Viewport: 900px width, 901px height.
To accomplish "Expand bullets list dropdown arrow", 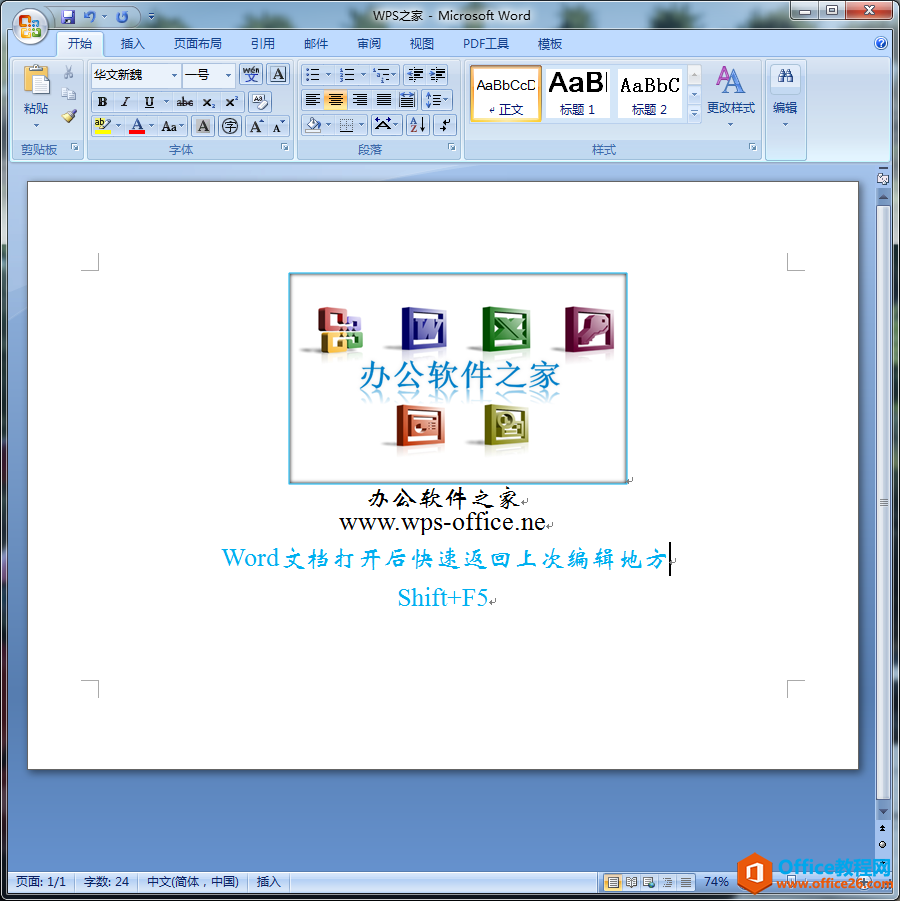I will [328, 75].
